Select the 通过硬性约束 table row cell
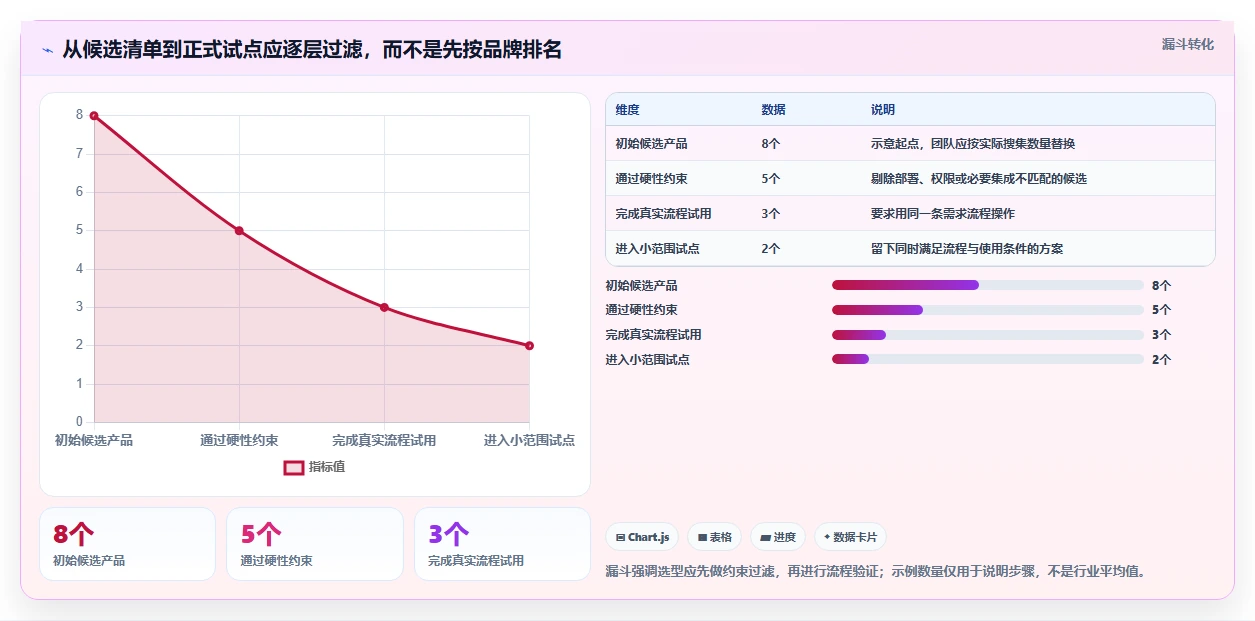This screenshot has width=1255, height=621. click(x=651, y=179)
